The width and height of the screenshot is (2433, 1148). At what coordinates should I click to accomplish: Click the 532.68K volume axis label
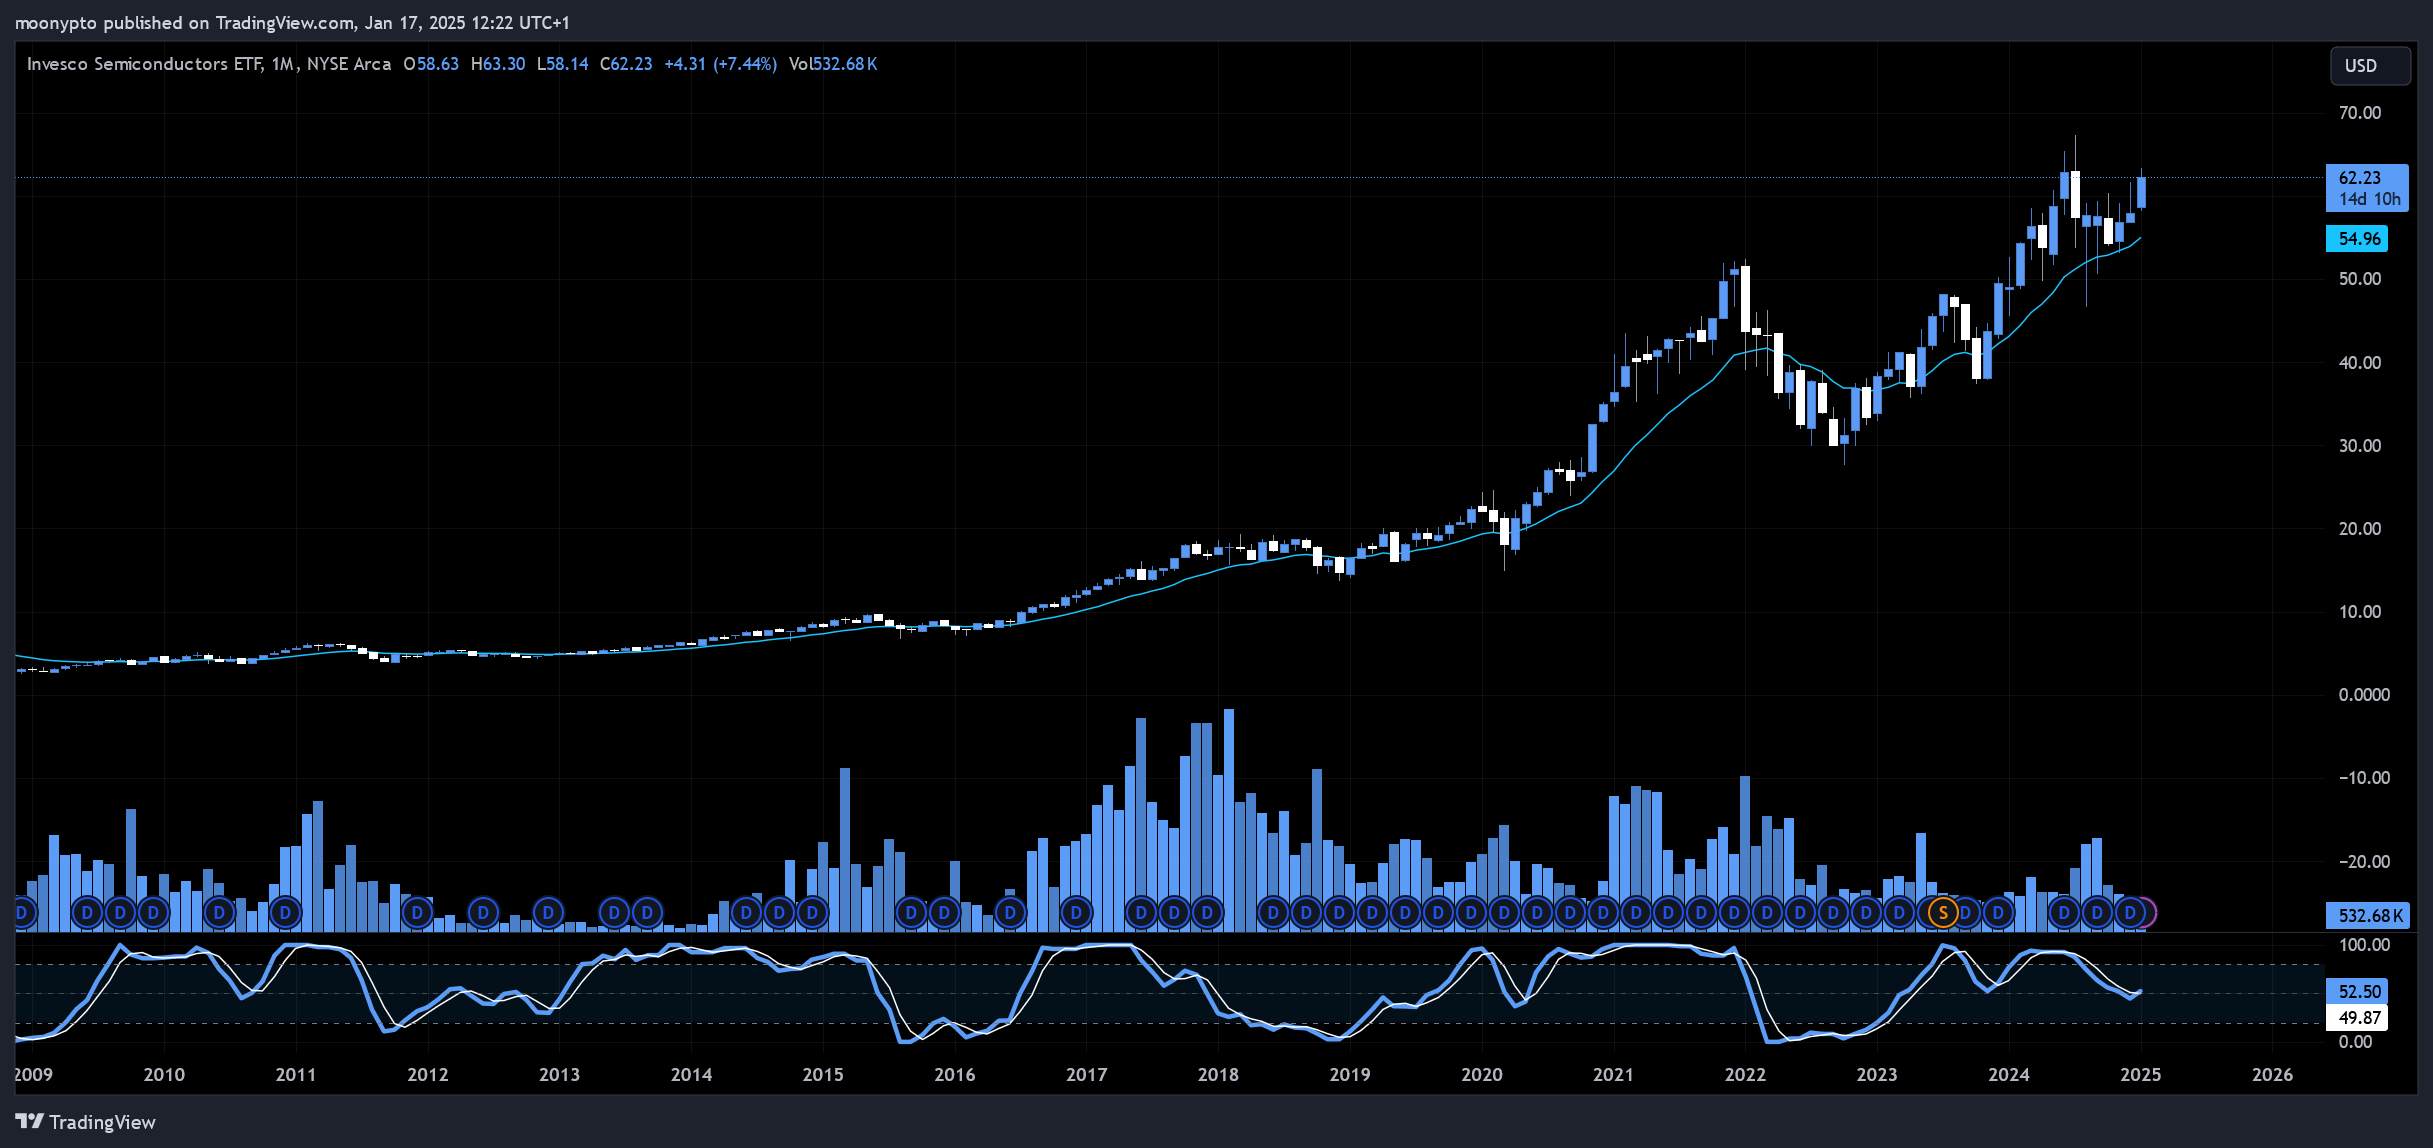tap(2367, 915)
